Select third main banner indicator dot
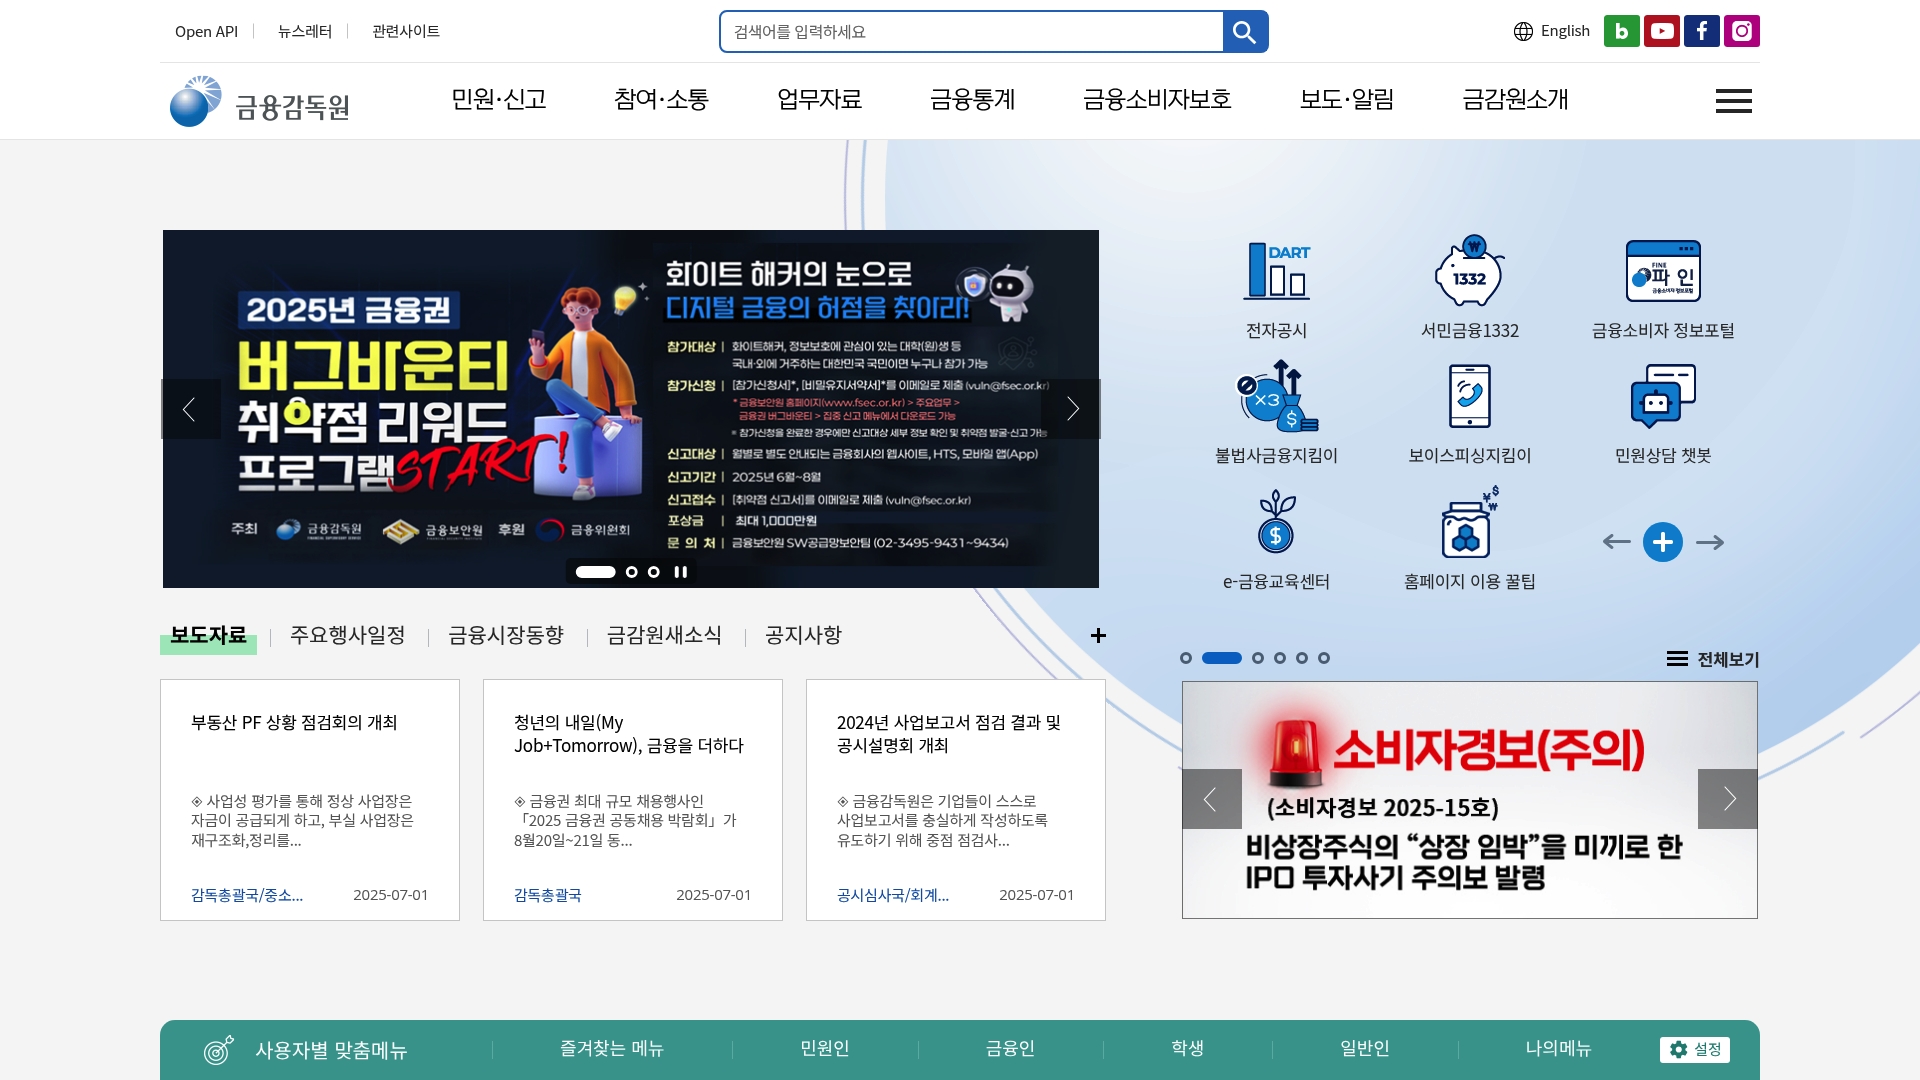The image size is (1920, 1080). (x=654, y=572)
